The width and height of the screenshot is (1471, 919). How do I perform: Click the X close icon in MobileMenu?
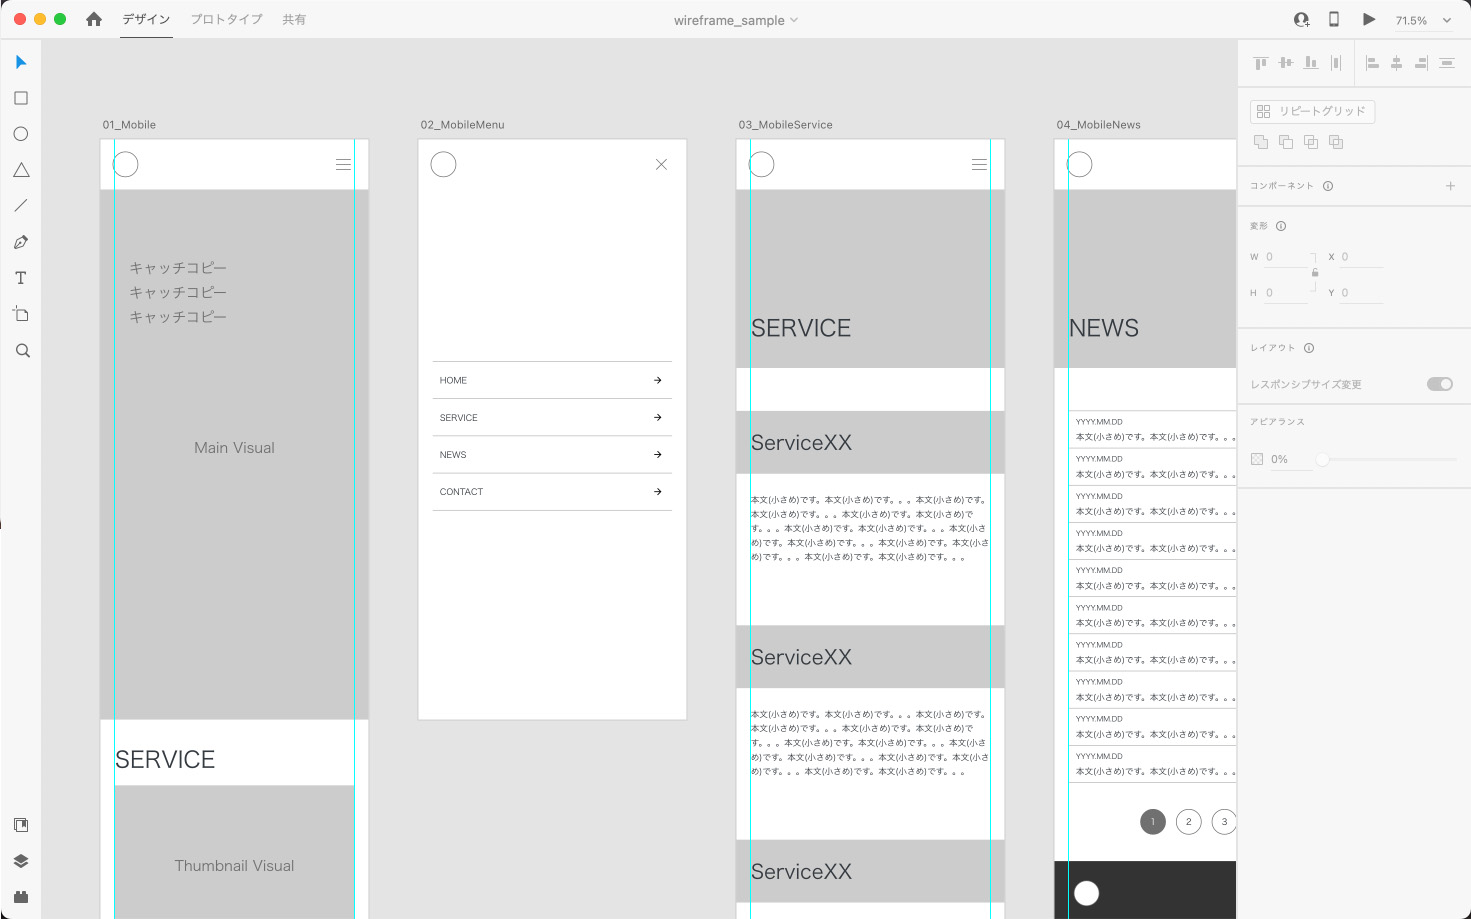661,164
